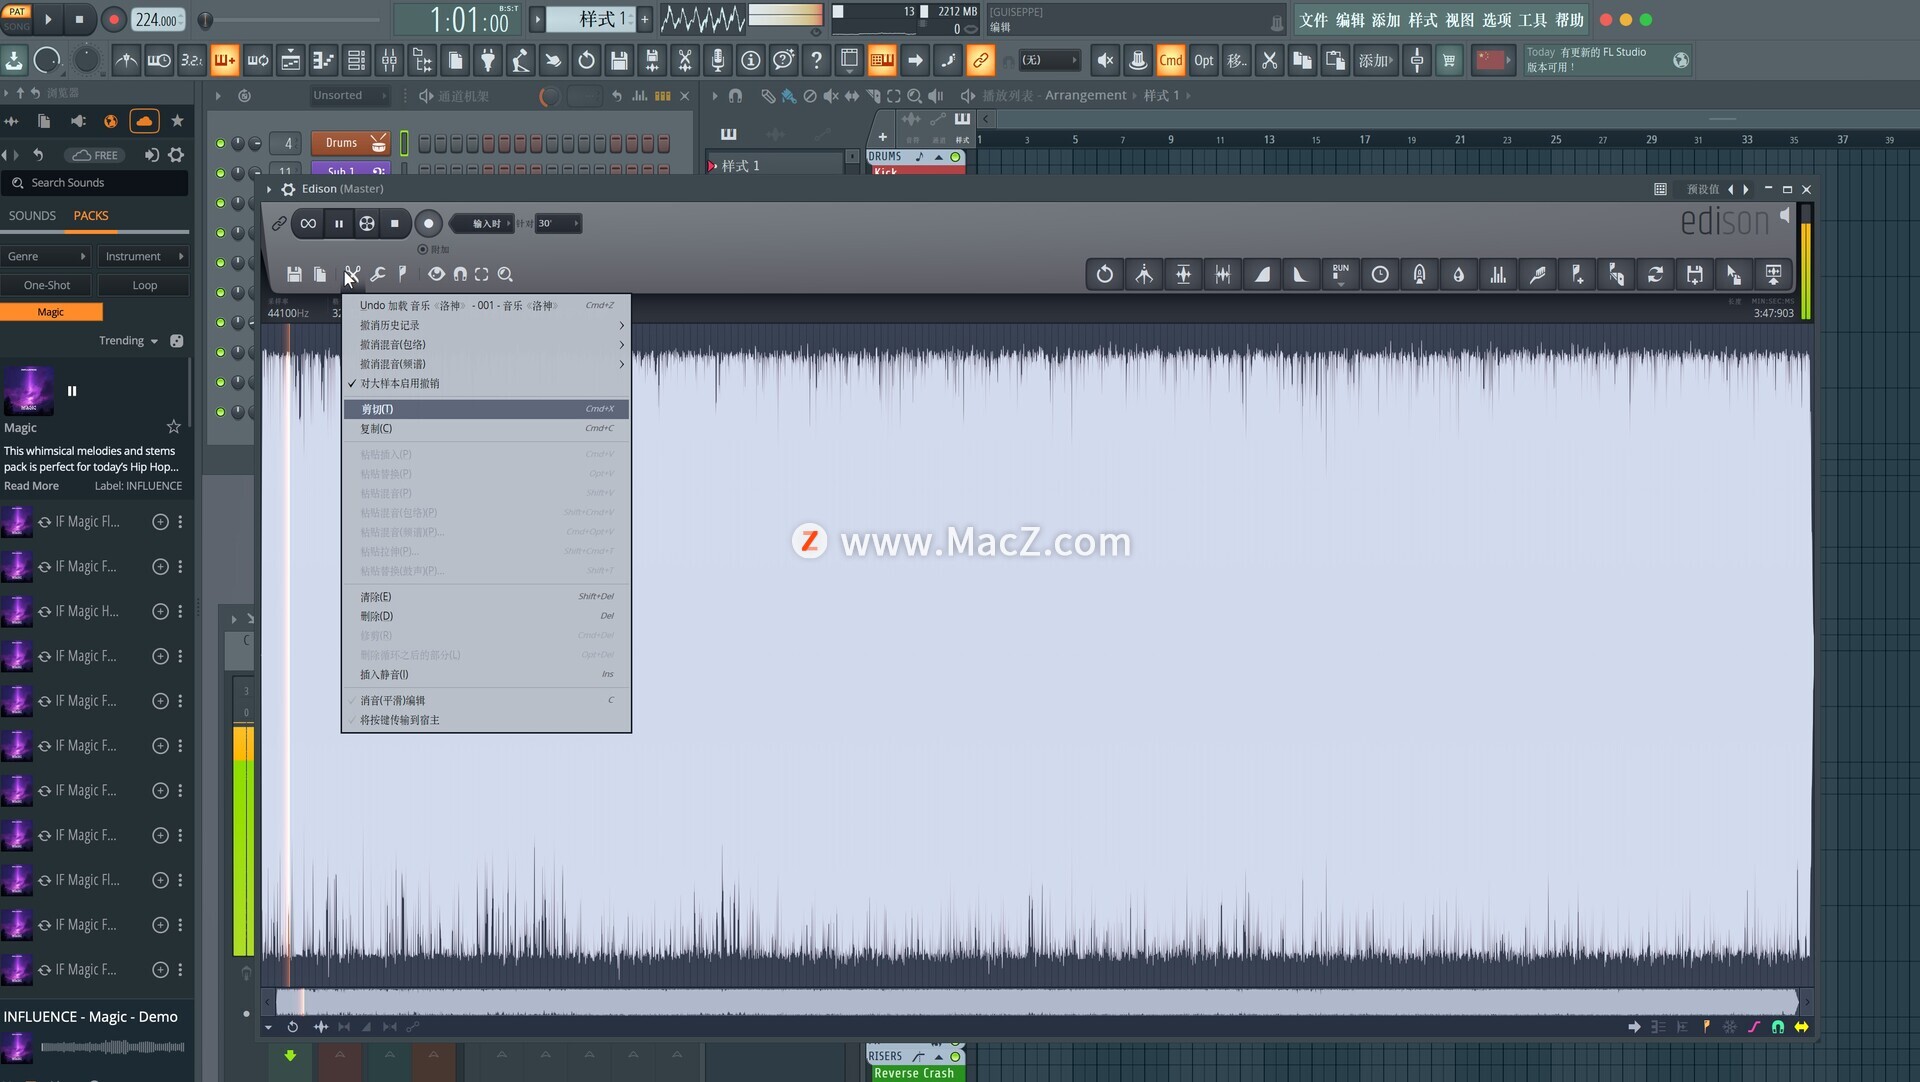Image resolution: width=1920 pixels, height=1082 pixels.
Task: Click the Loop filter button
Action: pyautogui.click(x=145, y=286)
